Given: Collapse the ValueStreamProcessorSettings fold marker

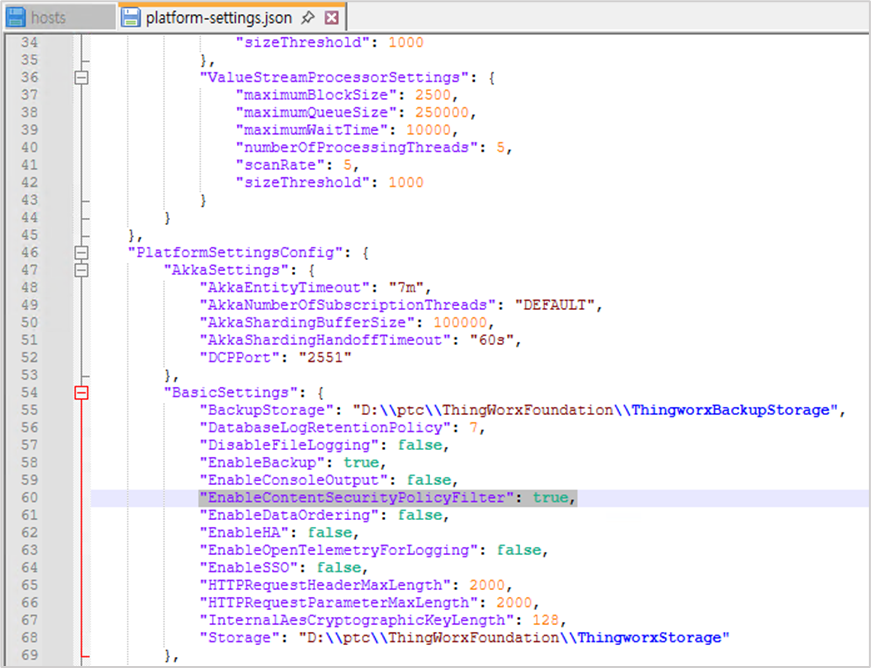Looking at the screenshot, I should pyautogui.click(x=81, y=77).
